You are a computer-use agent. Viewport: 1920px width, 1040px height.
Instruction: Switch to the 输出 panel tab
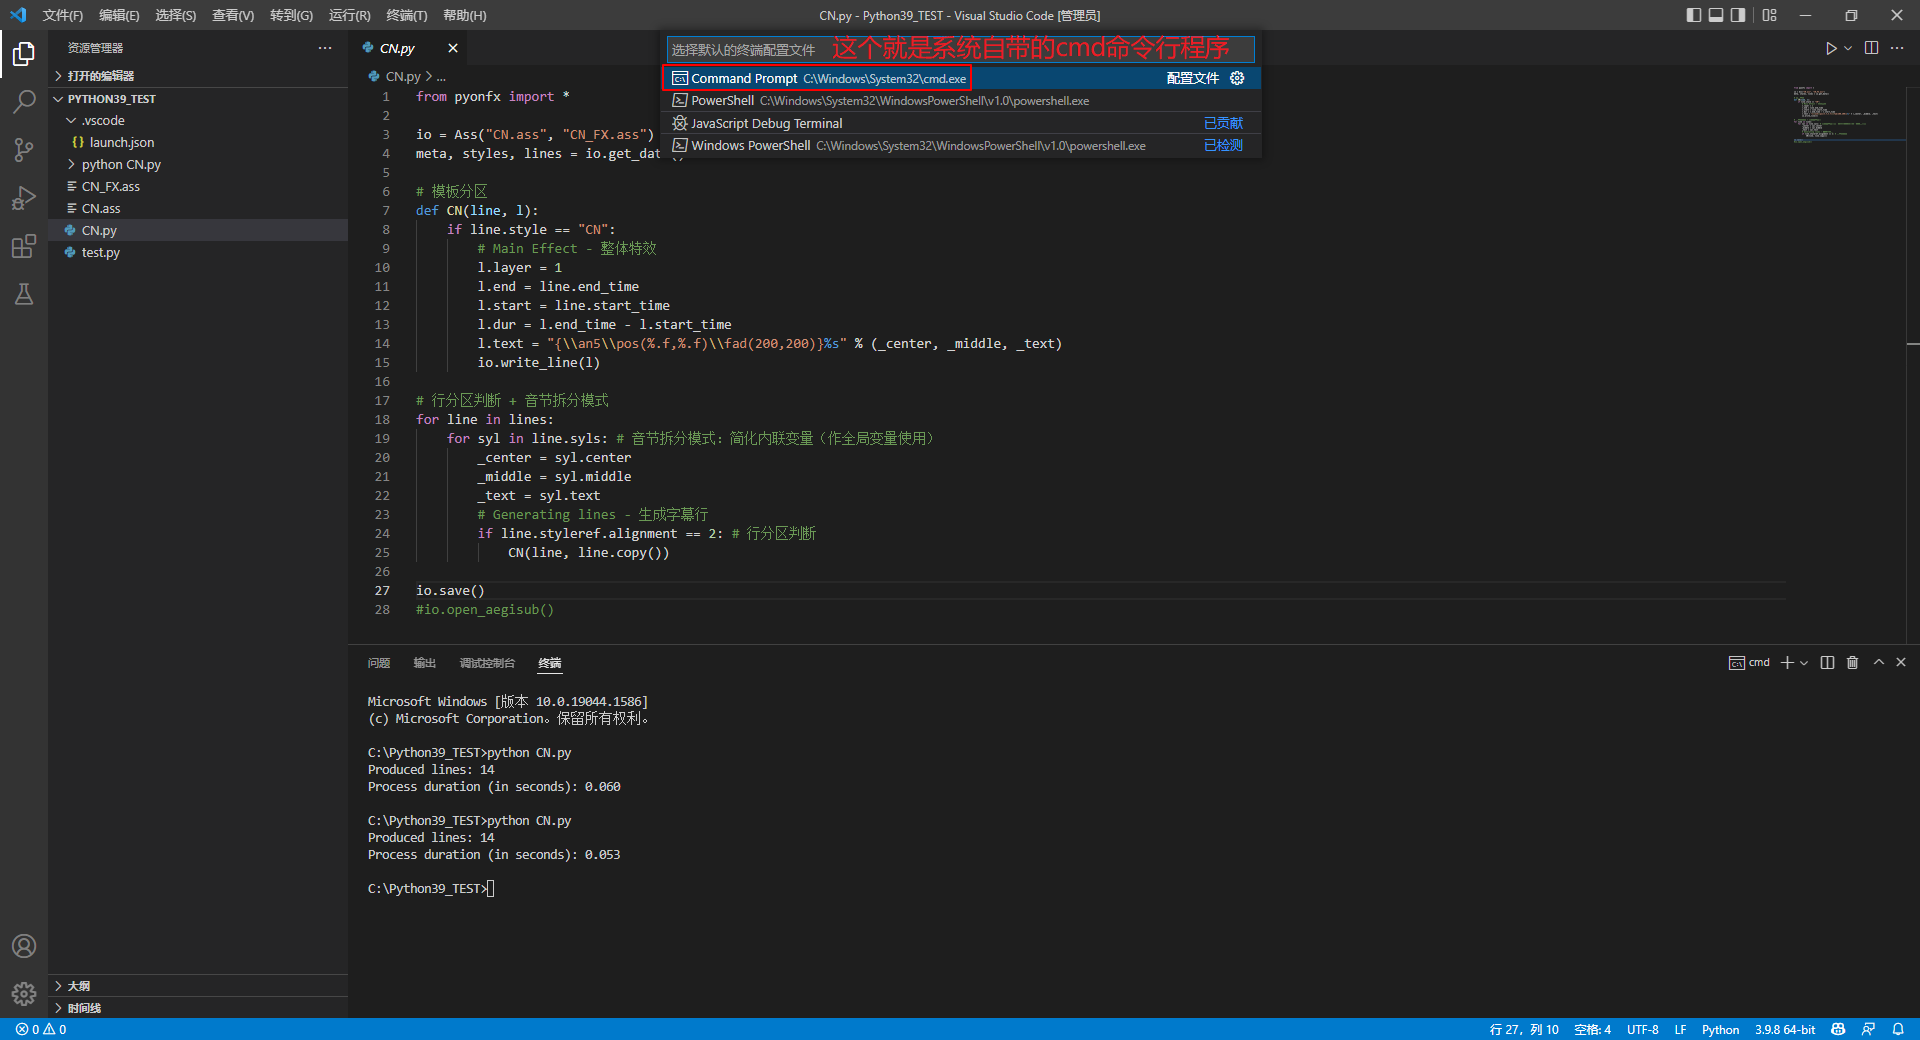tap(423, 662)
